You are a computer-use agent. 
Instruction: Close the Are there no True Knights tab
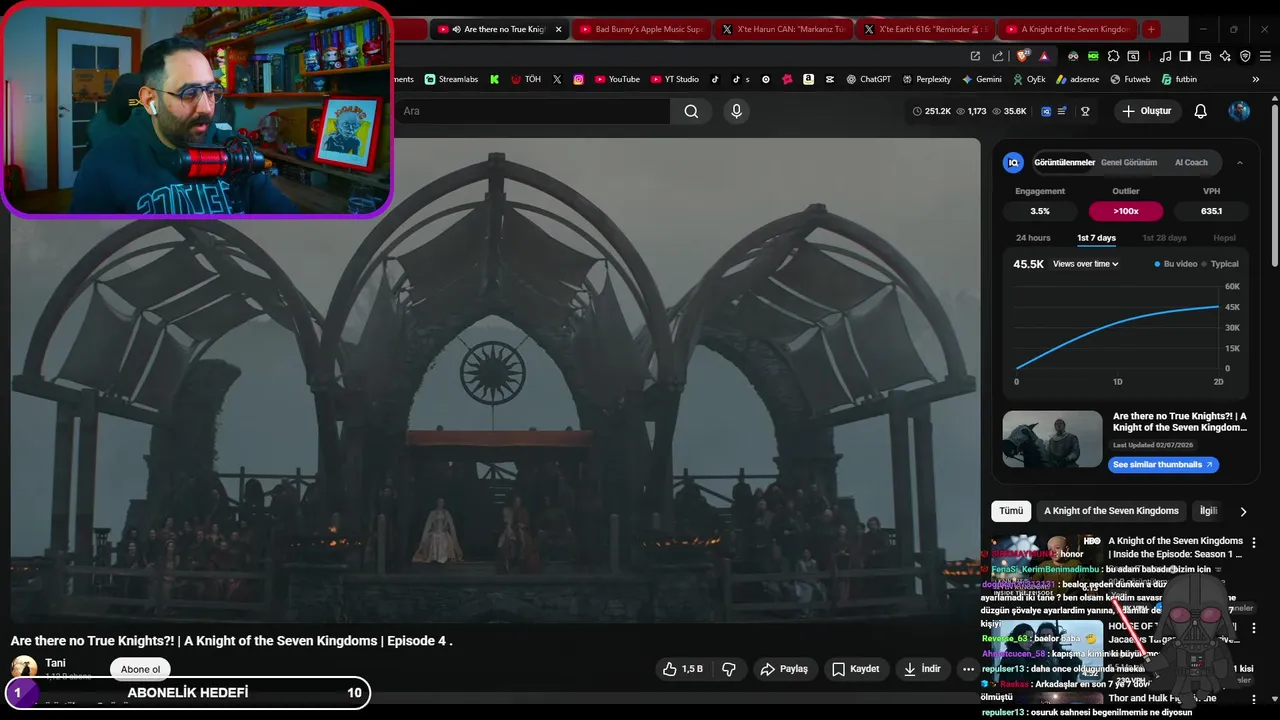559,29
